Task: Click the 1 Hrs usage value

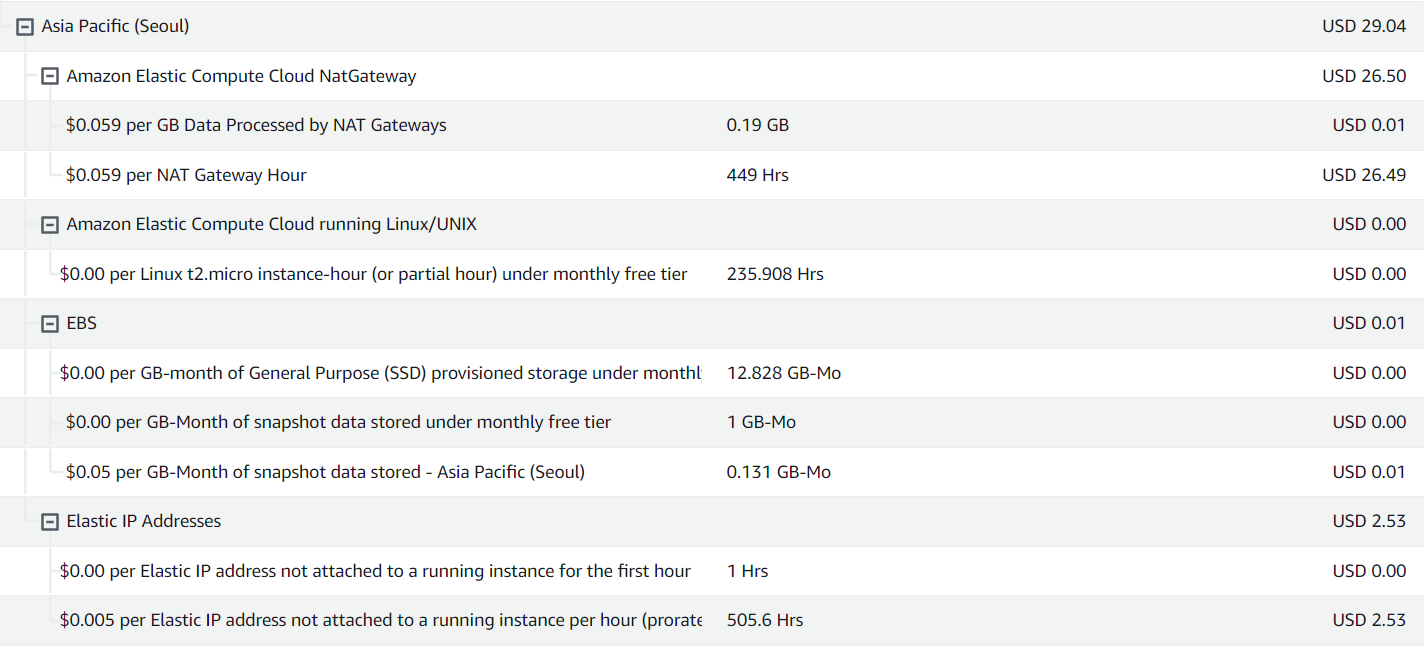Action: click(x=748, y=571)
